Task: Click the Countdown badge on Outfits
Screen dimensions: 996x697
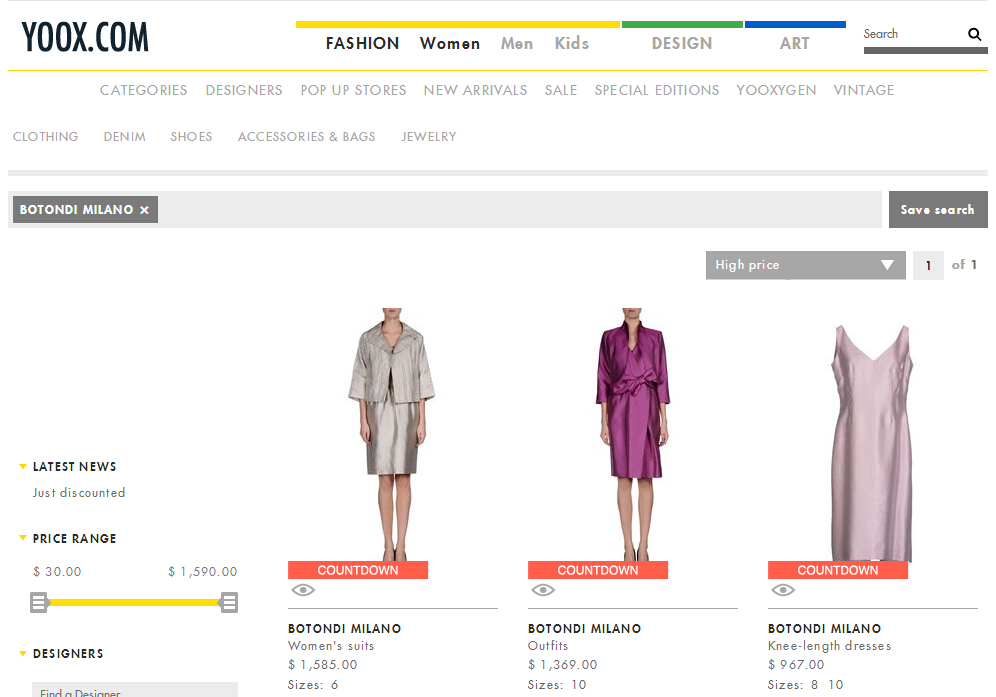Action: tap(598, 570)
